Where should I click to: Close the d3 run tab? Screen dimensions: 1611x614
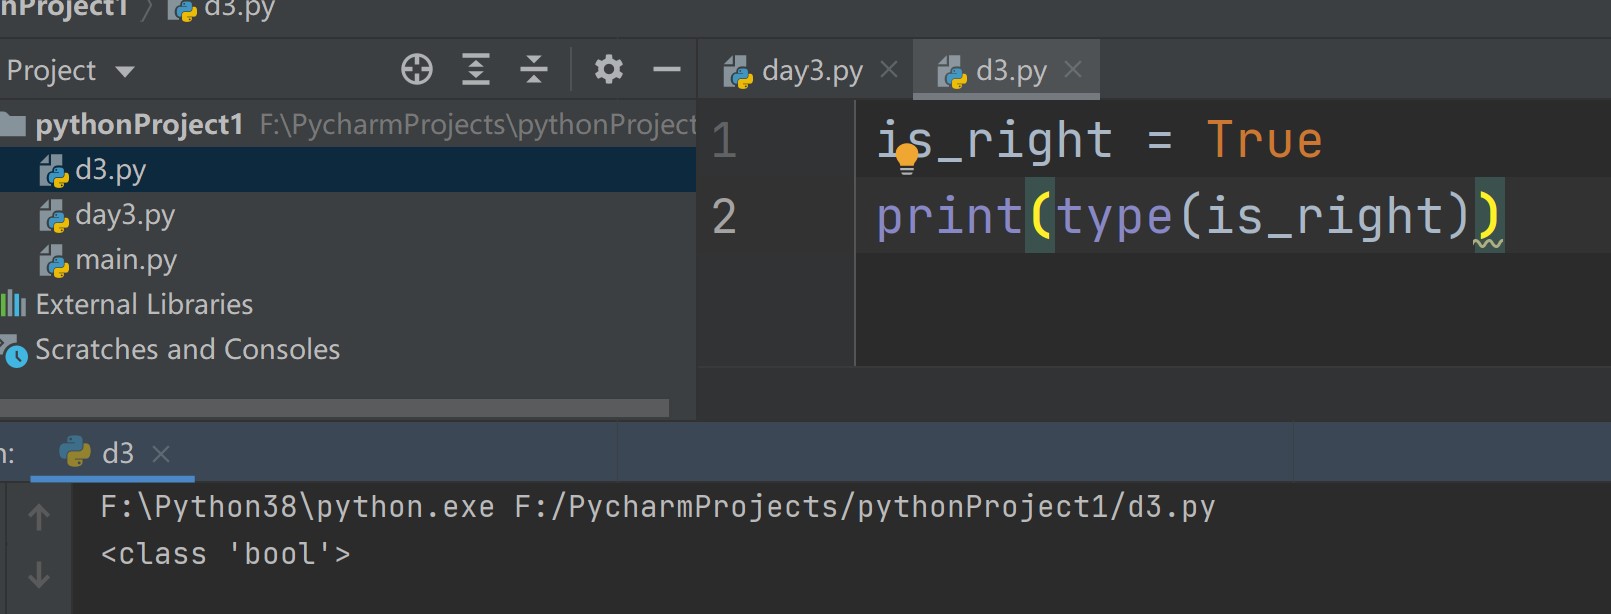click(160, 454)
